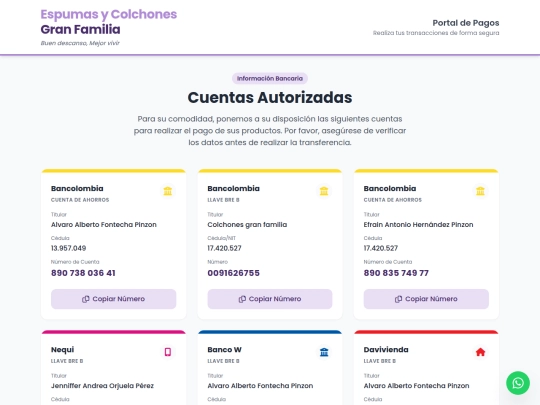Click bank icon on Efrain Hernández Bancolombia card
Image resolution: width=540 pixels, height=405 pixels.
pyautogui.click(x=480, y=191)
